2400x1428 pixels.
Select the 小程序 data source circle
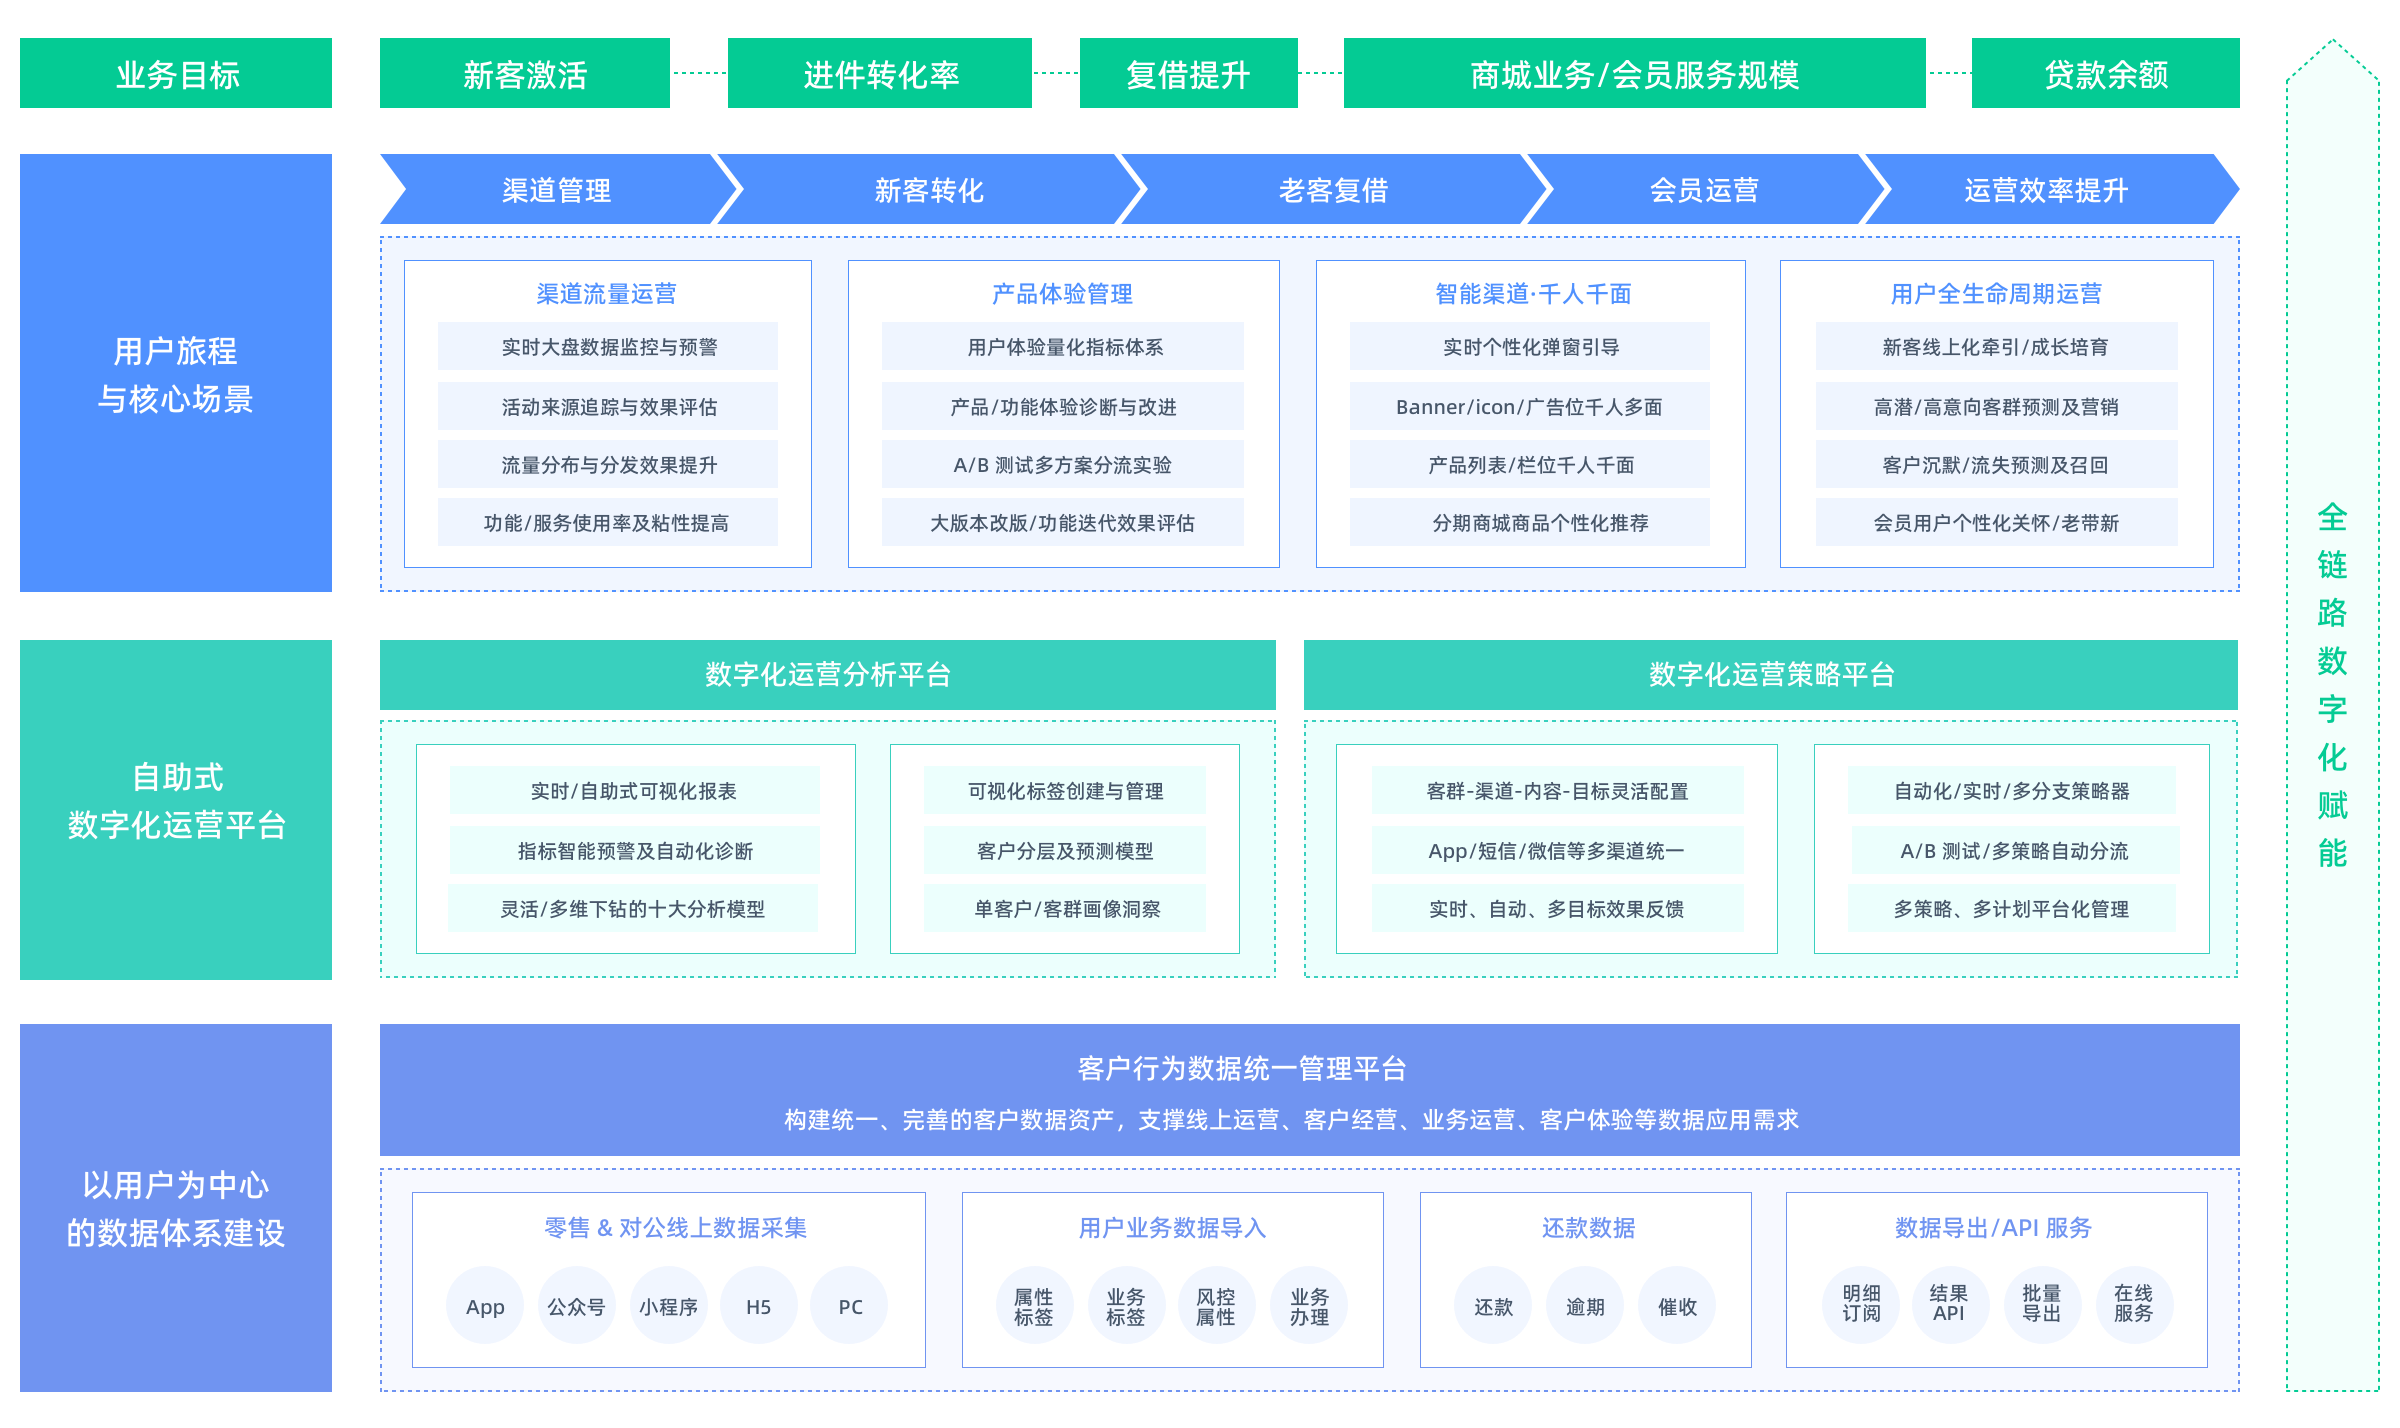click(668, 1306)
